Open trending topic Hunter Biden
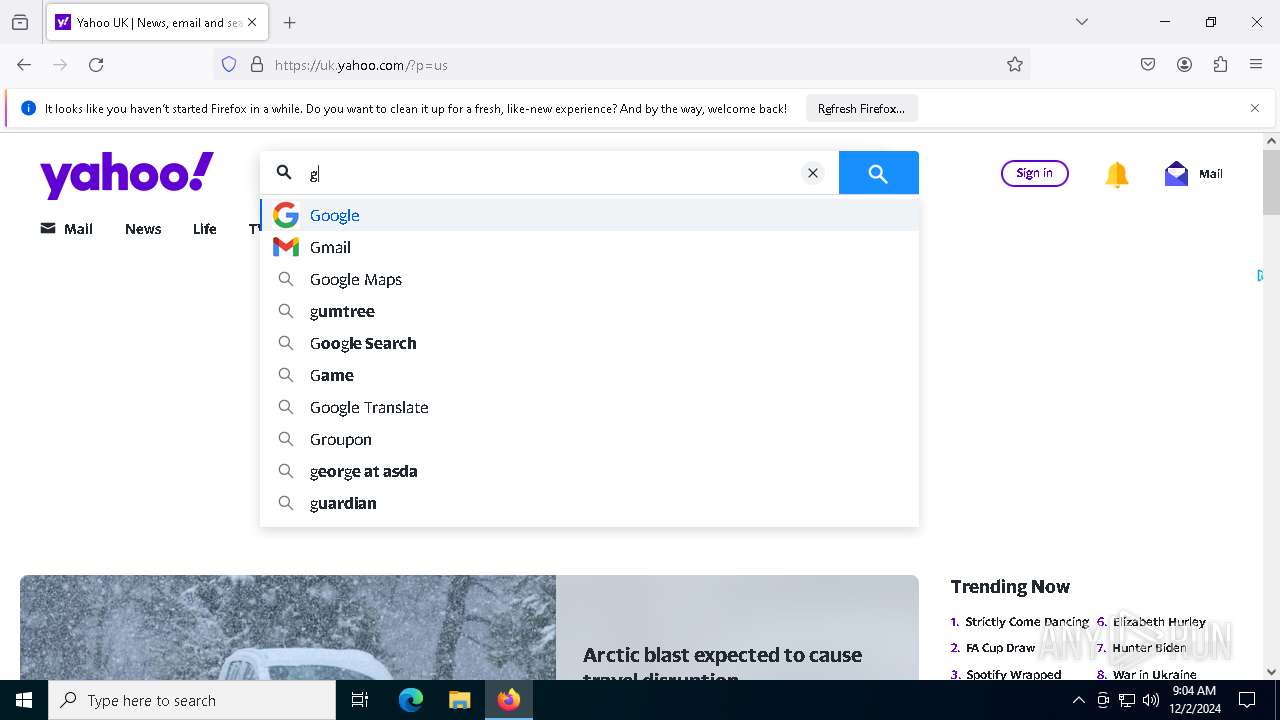The image size is (1280, 720). tap(1149, 648)
